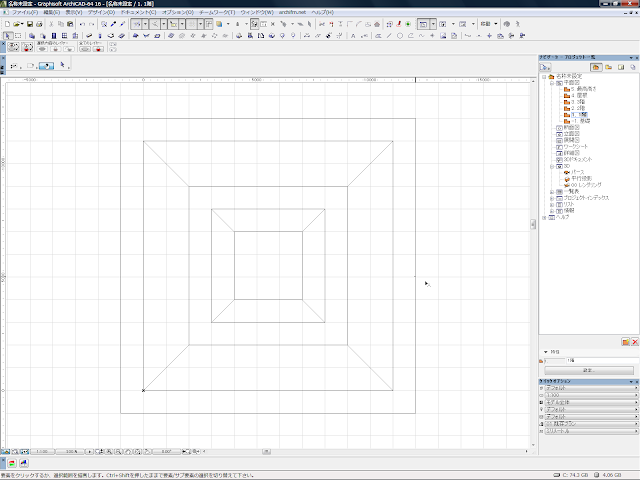The image size is (640, 480).
Task: Open the オプション(O) menu
Action: click(178, 12)
